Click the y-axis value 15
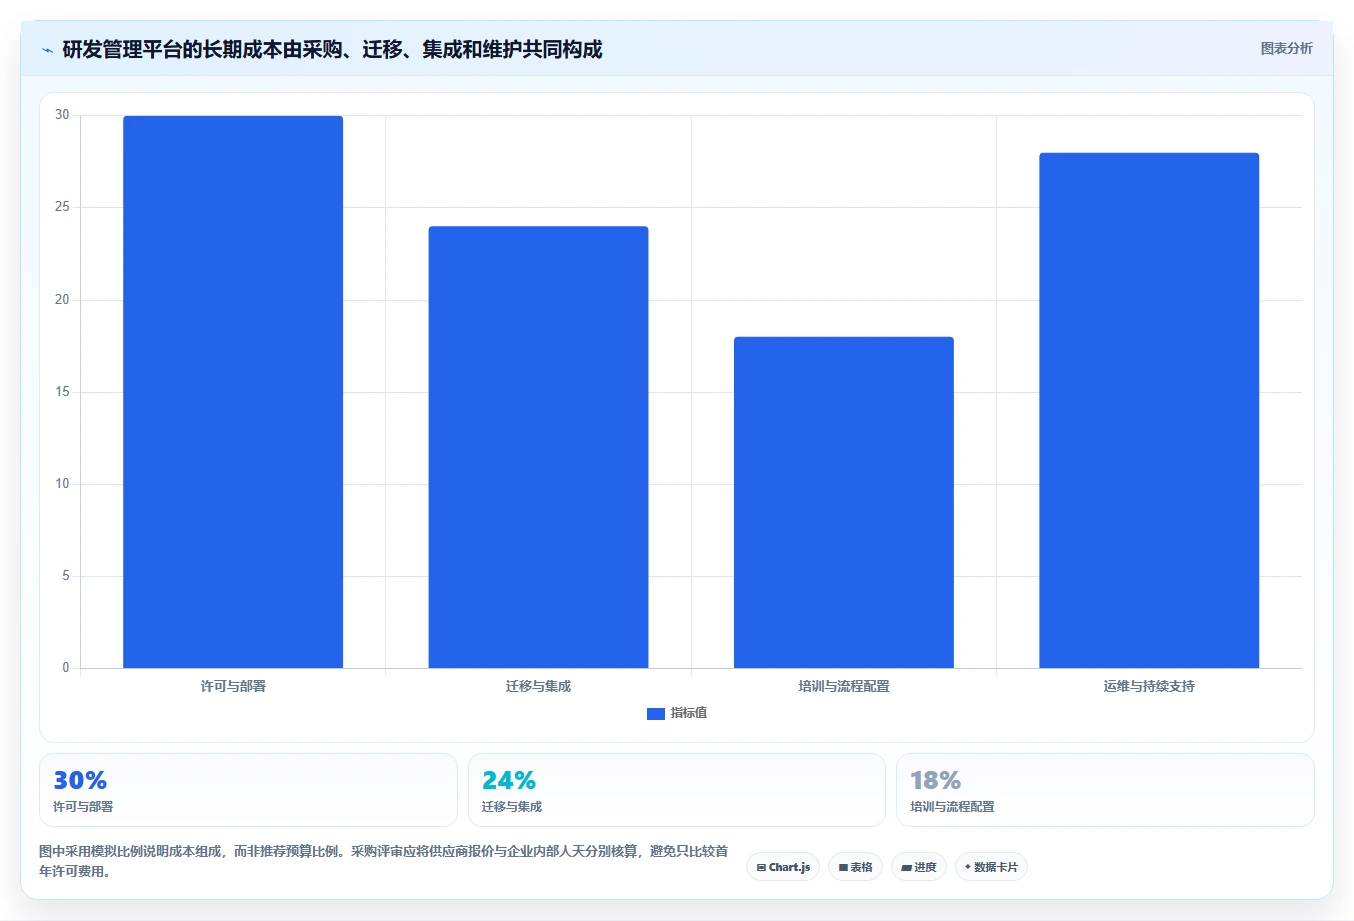The height and width of the screenshot is (921, 1354). tap(63, 392)
